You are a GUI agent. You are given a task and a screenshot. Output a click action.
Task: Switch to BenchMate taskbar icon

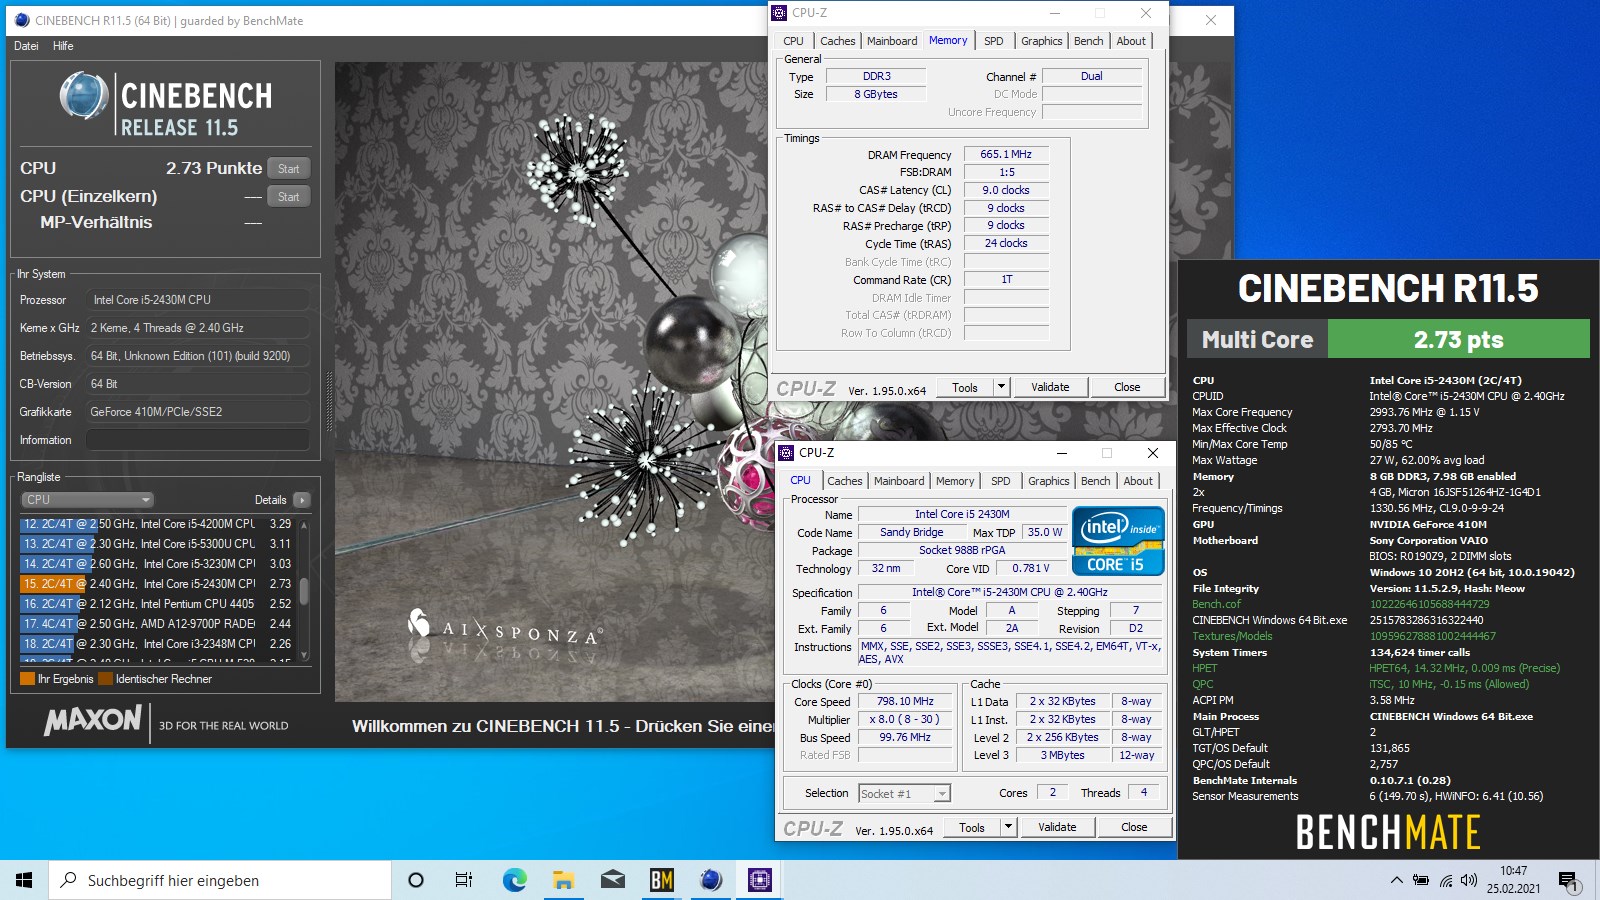pyautogui.click(x=661, y=880)
